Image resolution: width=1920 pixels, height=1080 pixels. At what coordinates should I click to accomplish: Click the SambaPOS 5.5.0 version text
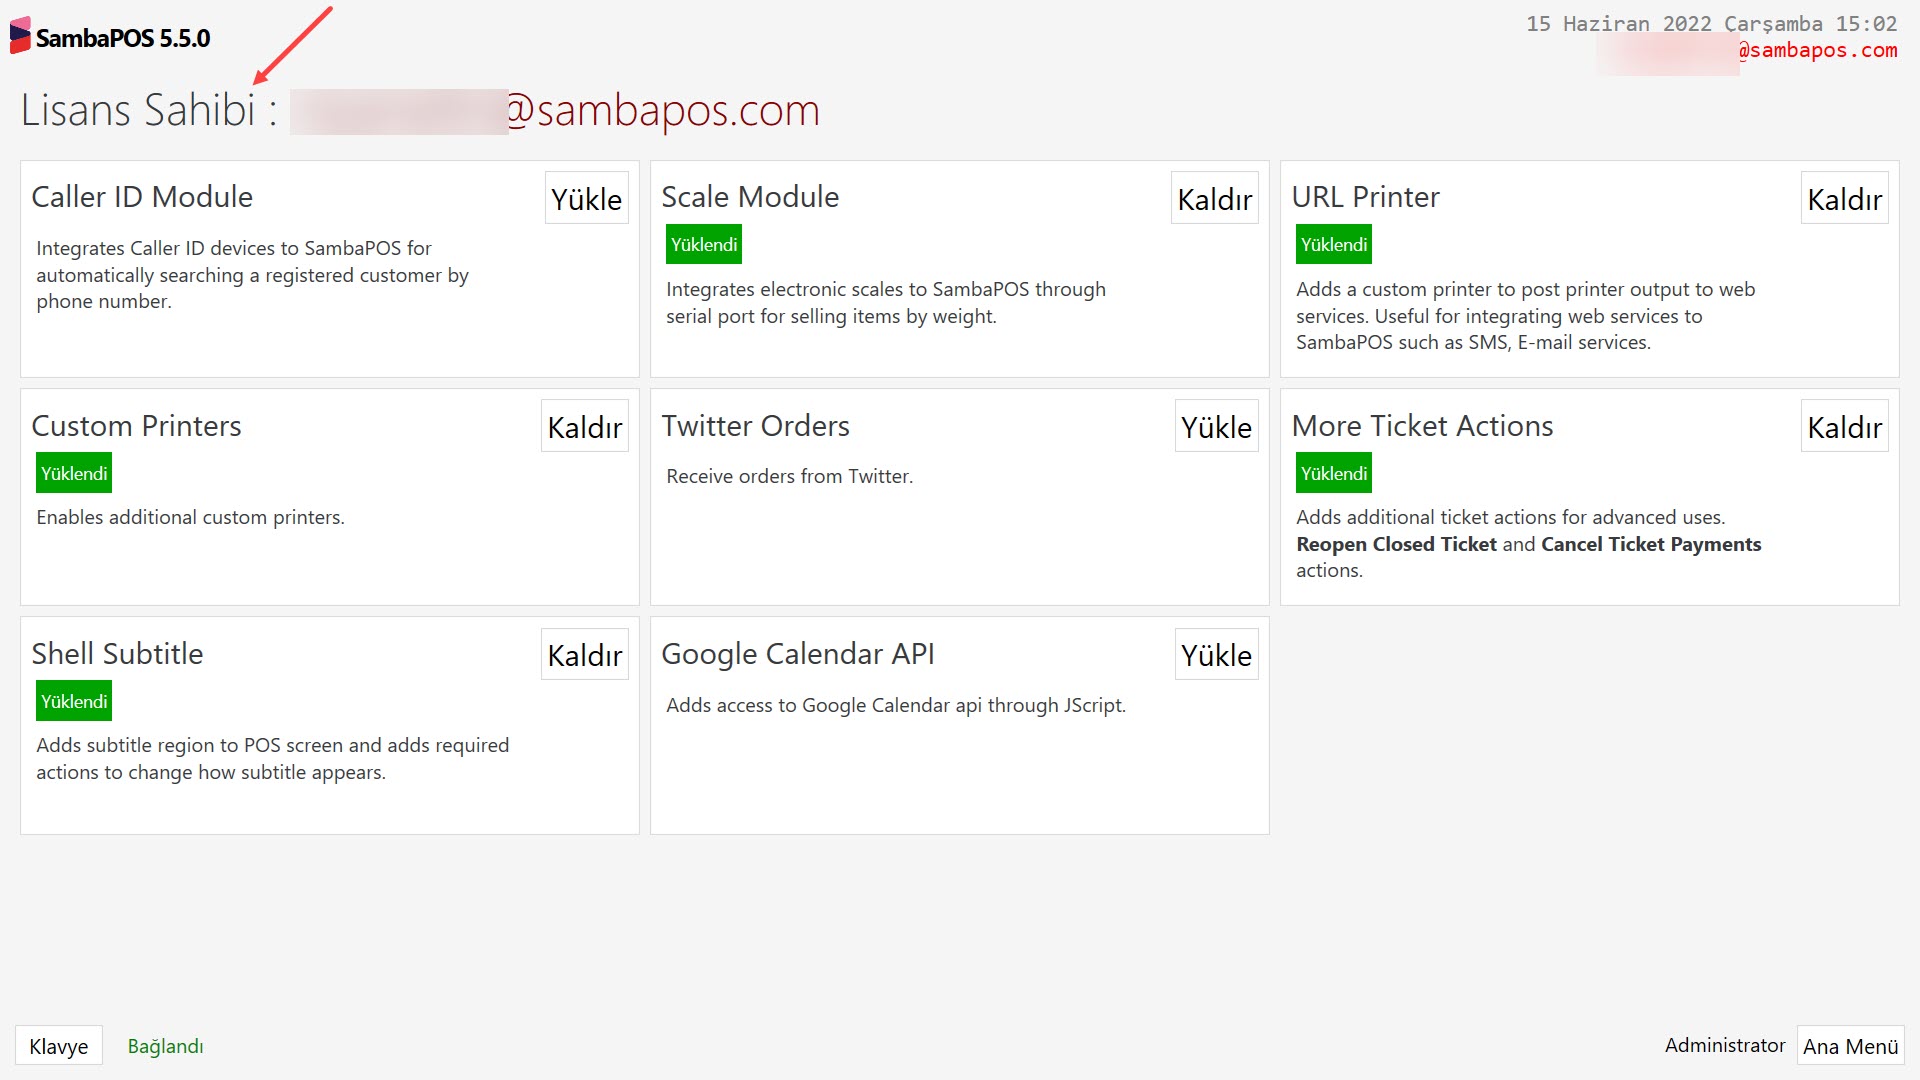coord(122,38)
